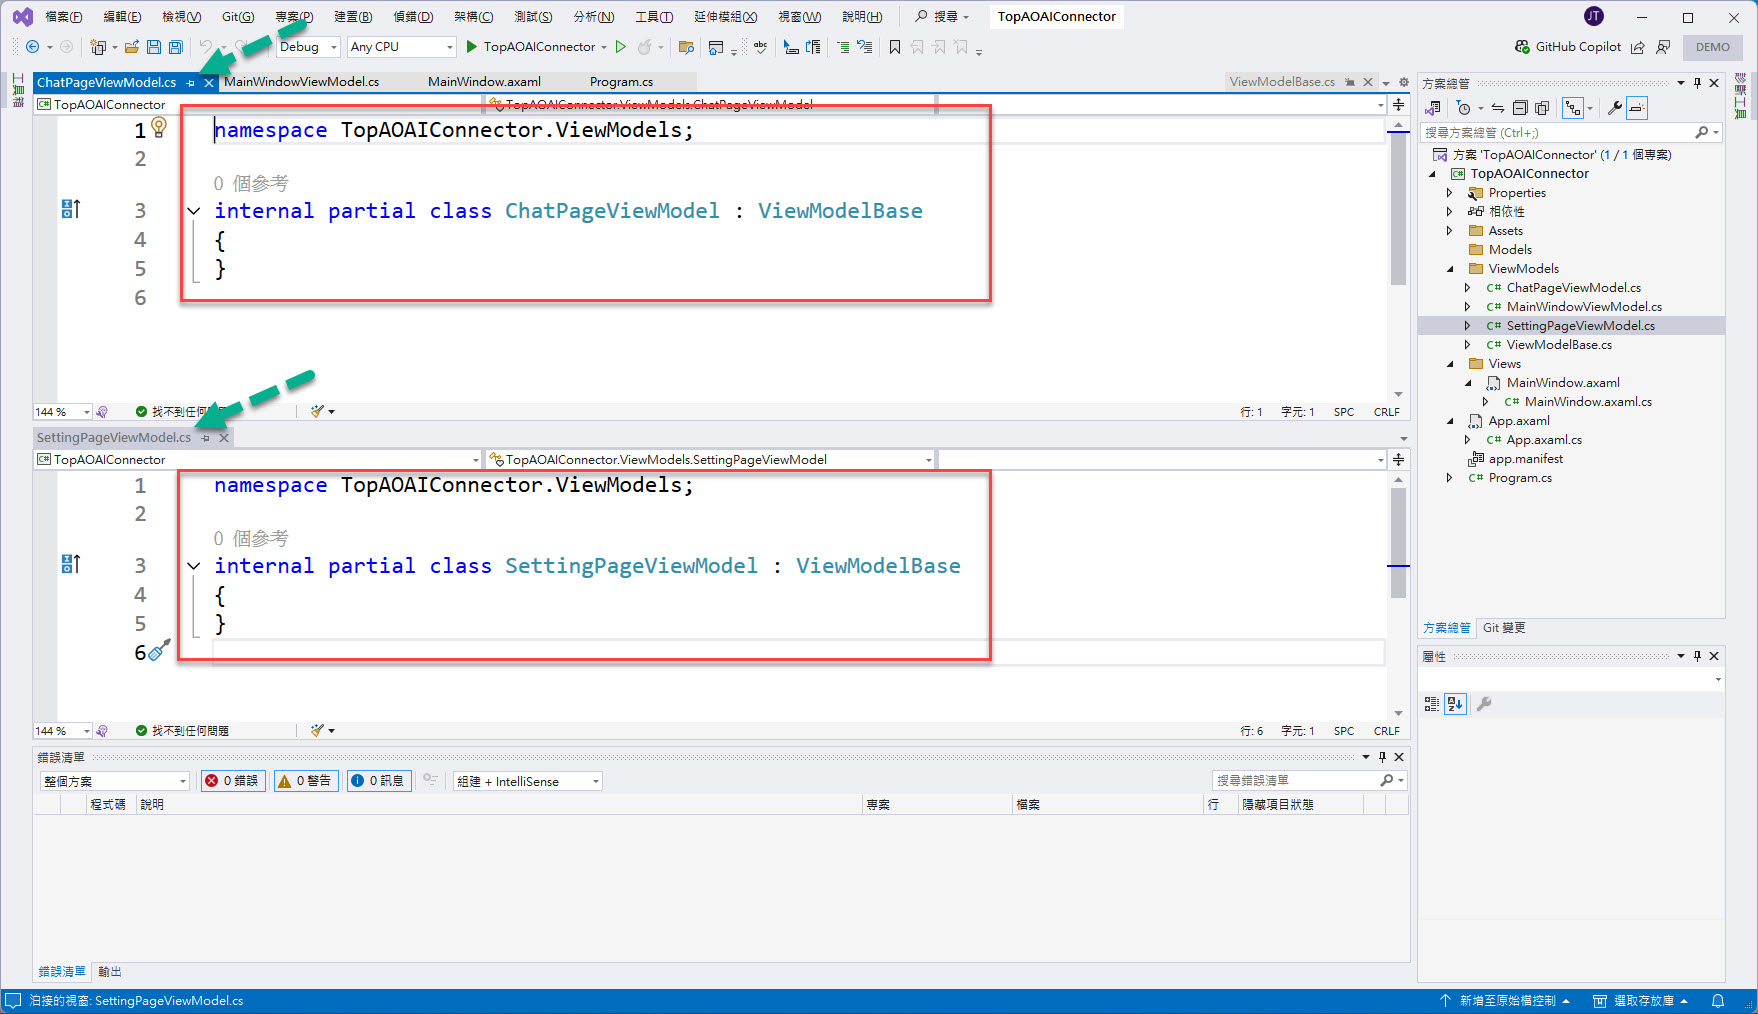Click the lightbulb quick actions on line 1
Viewport: 1758px width, 1014px height.
pos(159,127)
